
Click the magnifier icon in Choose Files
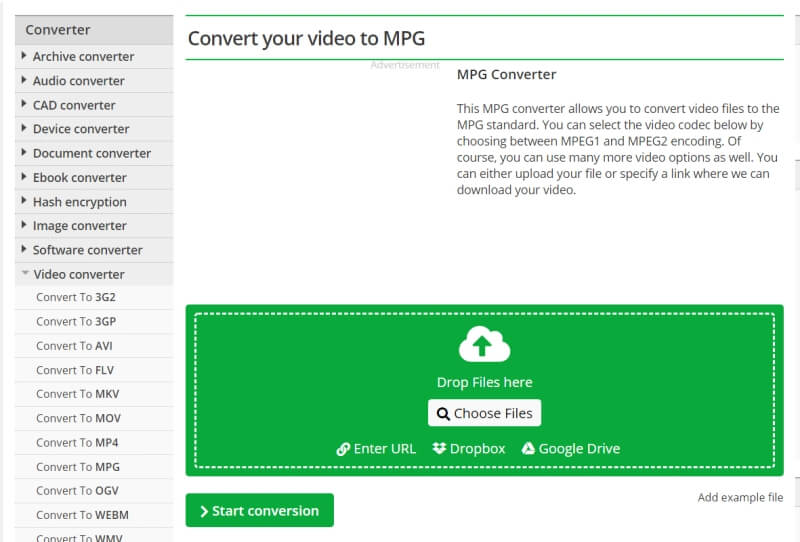click(x=443, y=414)
